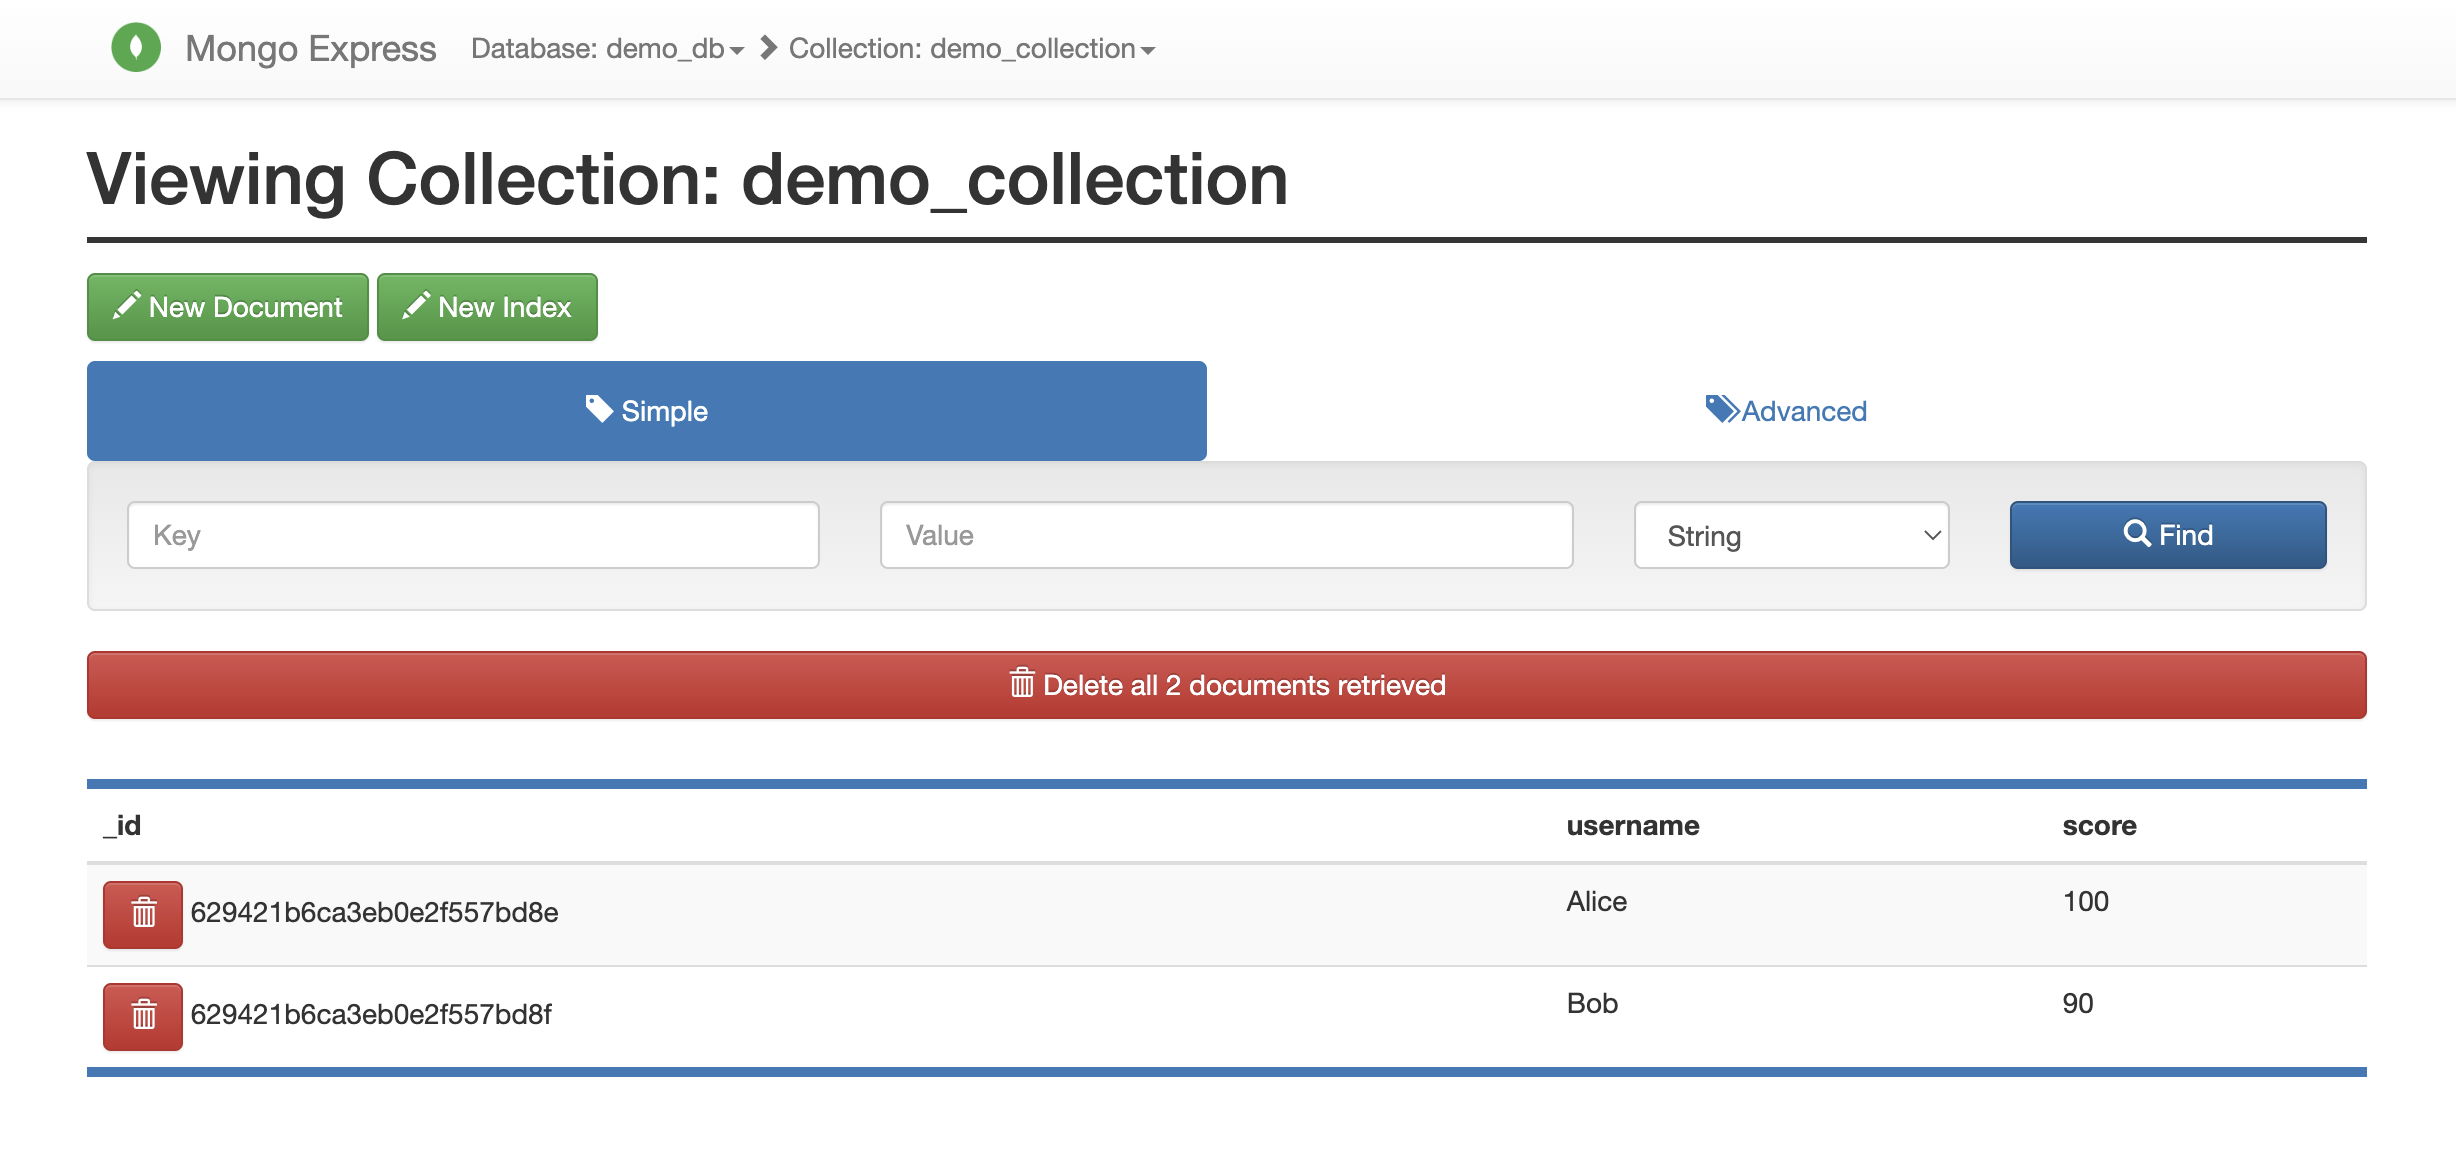
Task: Click the tag icon on the Simple tab
Action: click(x=600, y=410)
